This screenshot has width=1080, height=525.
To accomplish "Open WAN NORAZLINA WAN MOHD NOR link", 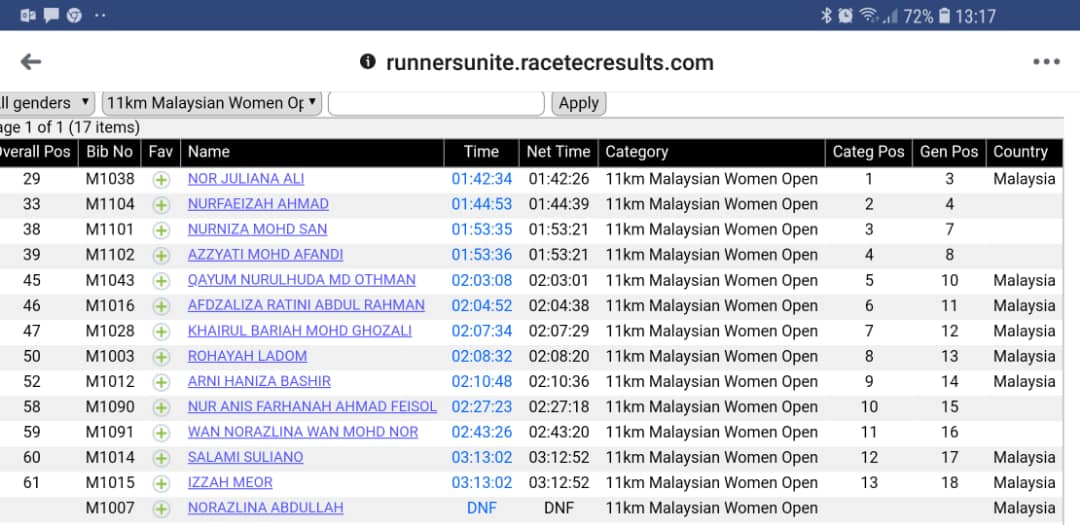I will [302, 432].
